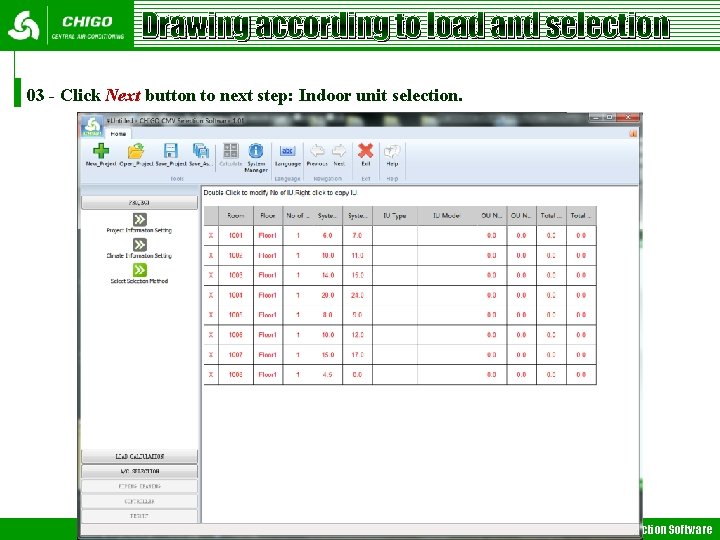The width and height of the screenshot is (720, 540).
Task: Select the room 1001 cell
Action: click(x=236, y=236)
